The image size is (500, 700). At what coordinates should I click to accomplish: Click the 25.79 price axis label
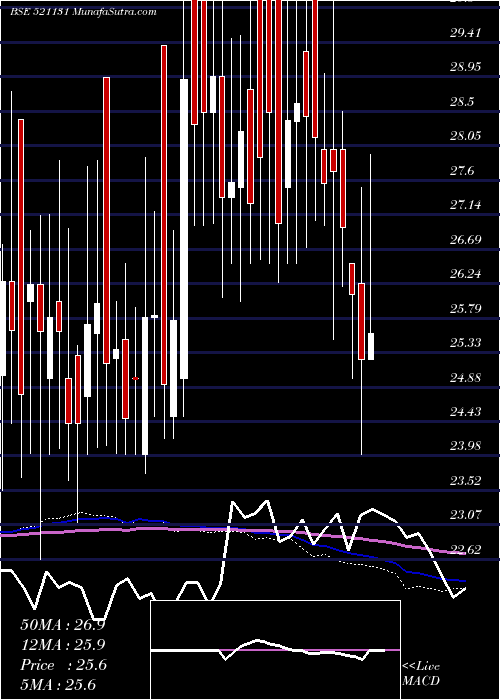tap(466, 308)
